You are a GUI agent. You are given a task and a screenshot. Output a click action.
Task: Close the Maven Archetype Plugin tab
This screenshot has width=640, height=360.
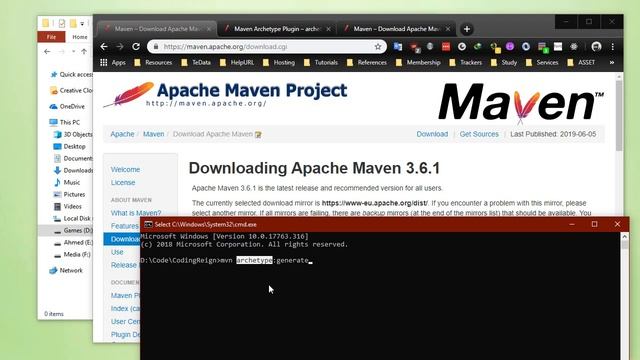coord(329,29)
